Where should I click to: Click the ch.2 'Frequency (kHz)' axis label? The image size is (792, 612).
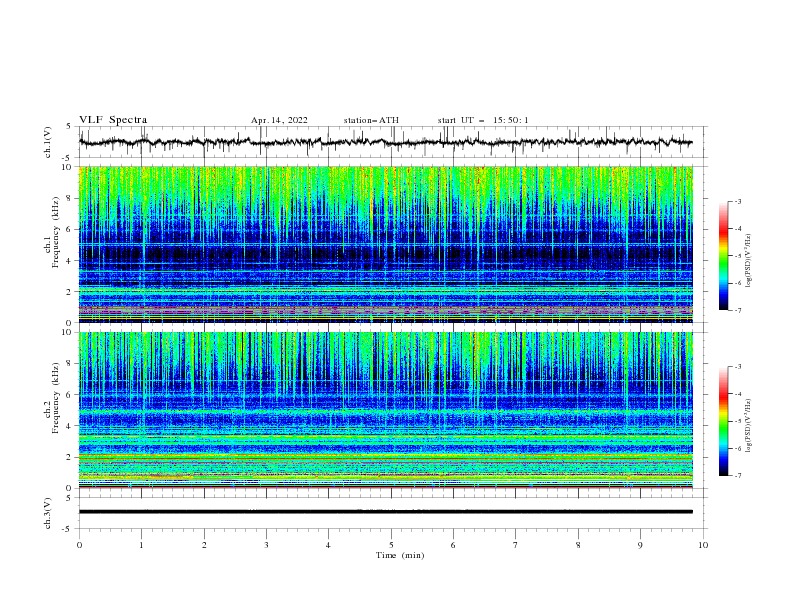pos(56,397)
